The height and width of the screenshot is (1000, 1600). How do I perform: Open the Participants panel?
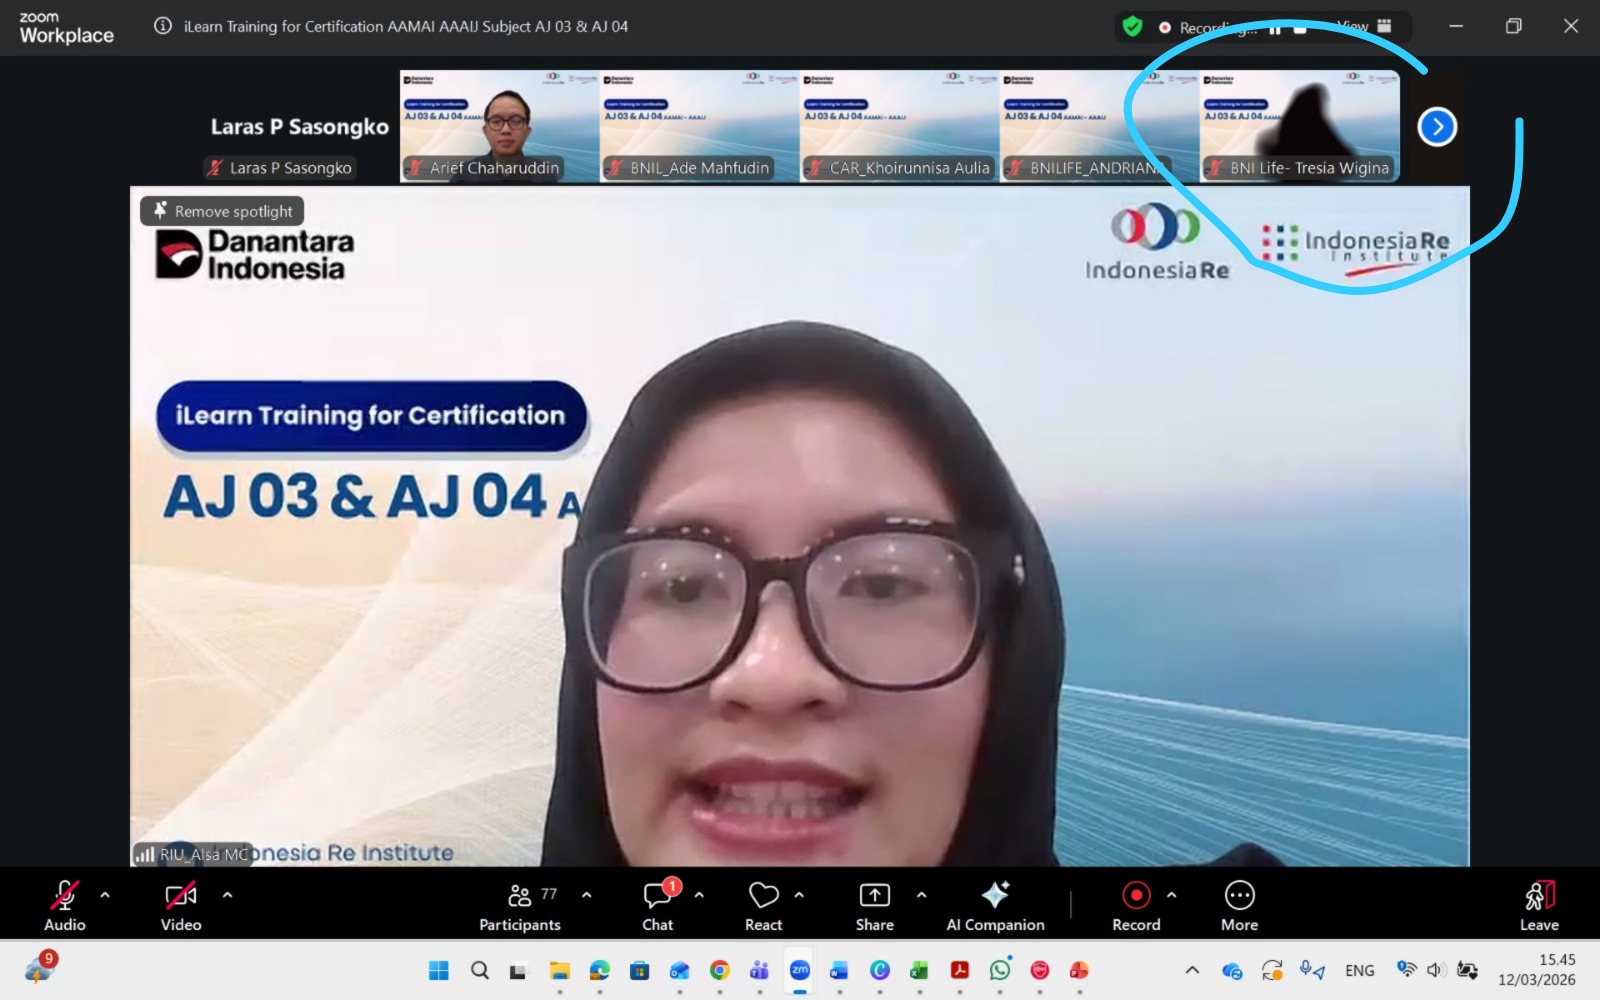pos(520,905)
